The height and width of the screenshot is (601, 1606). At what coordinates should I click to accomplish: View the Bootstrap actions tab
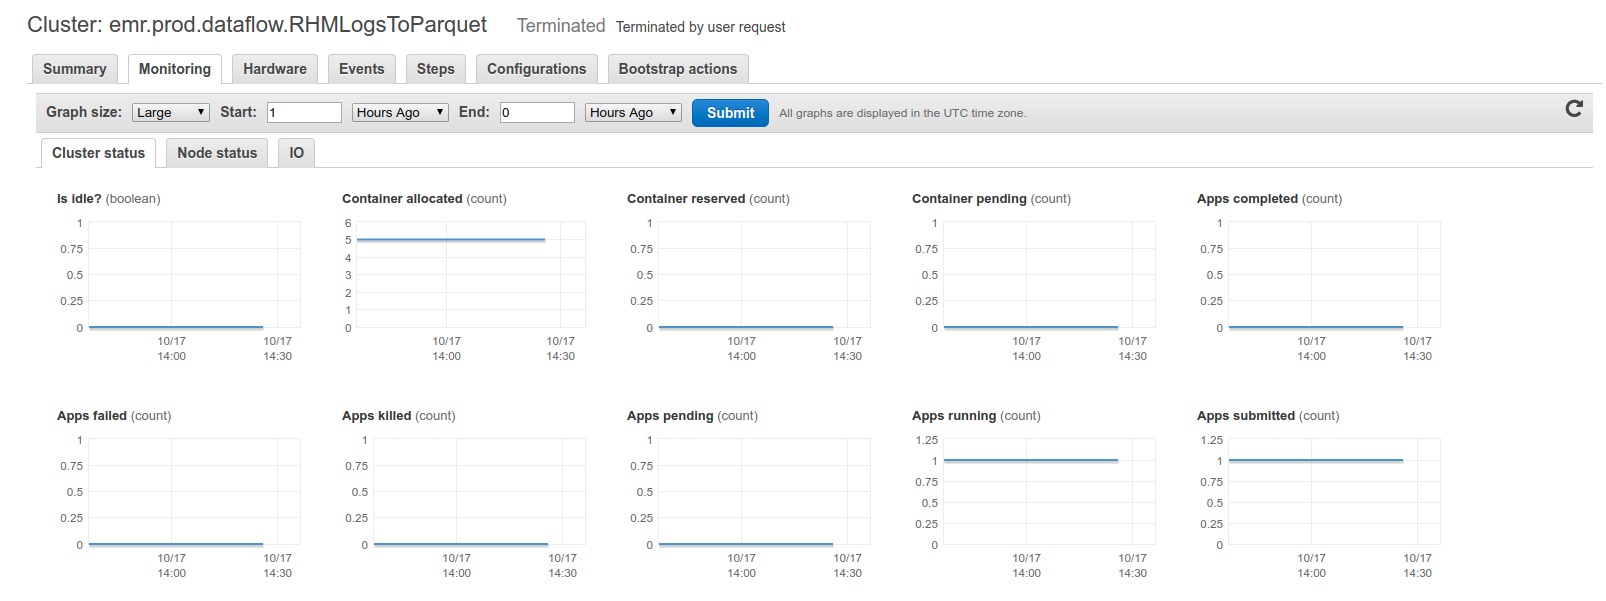tap(677, 69)
